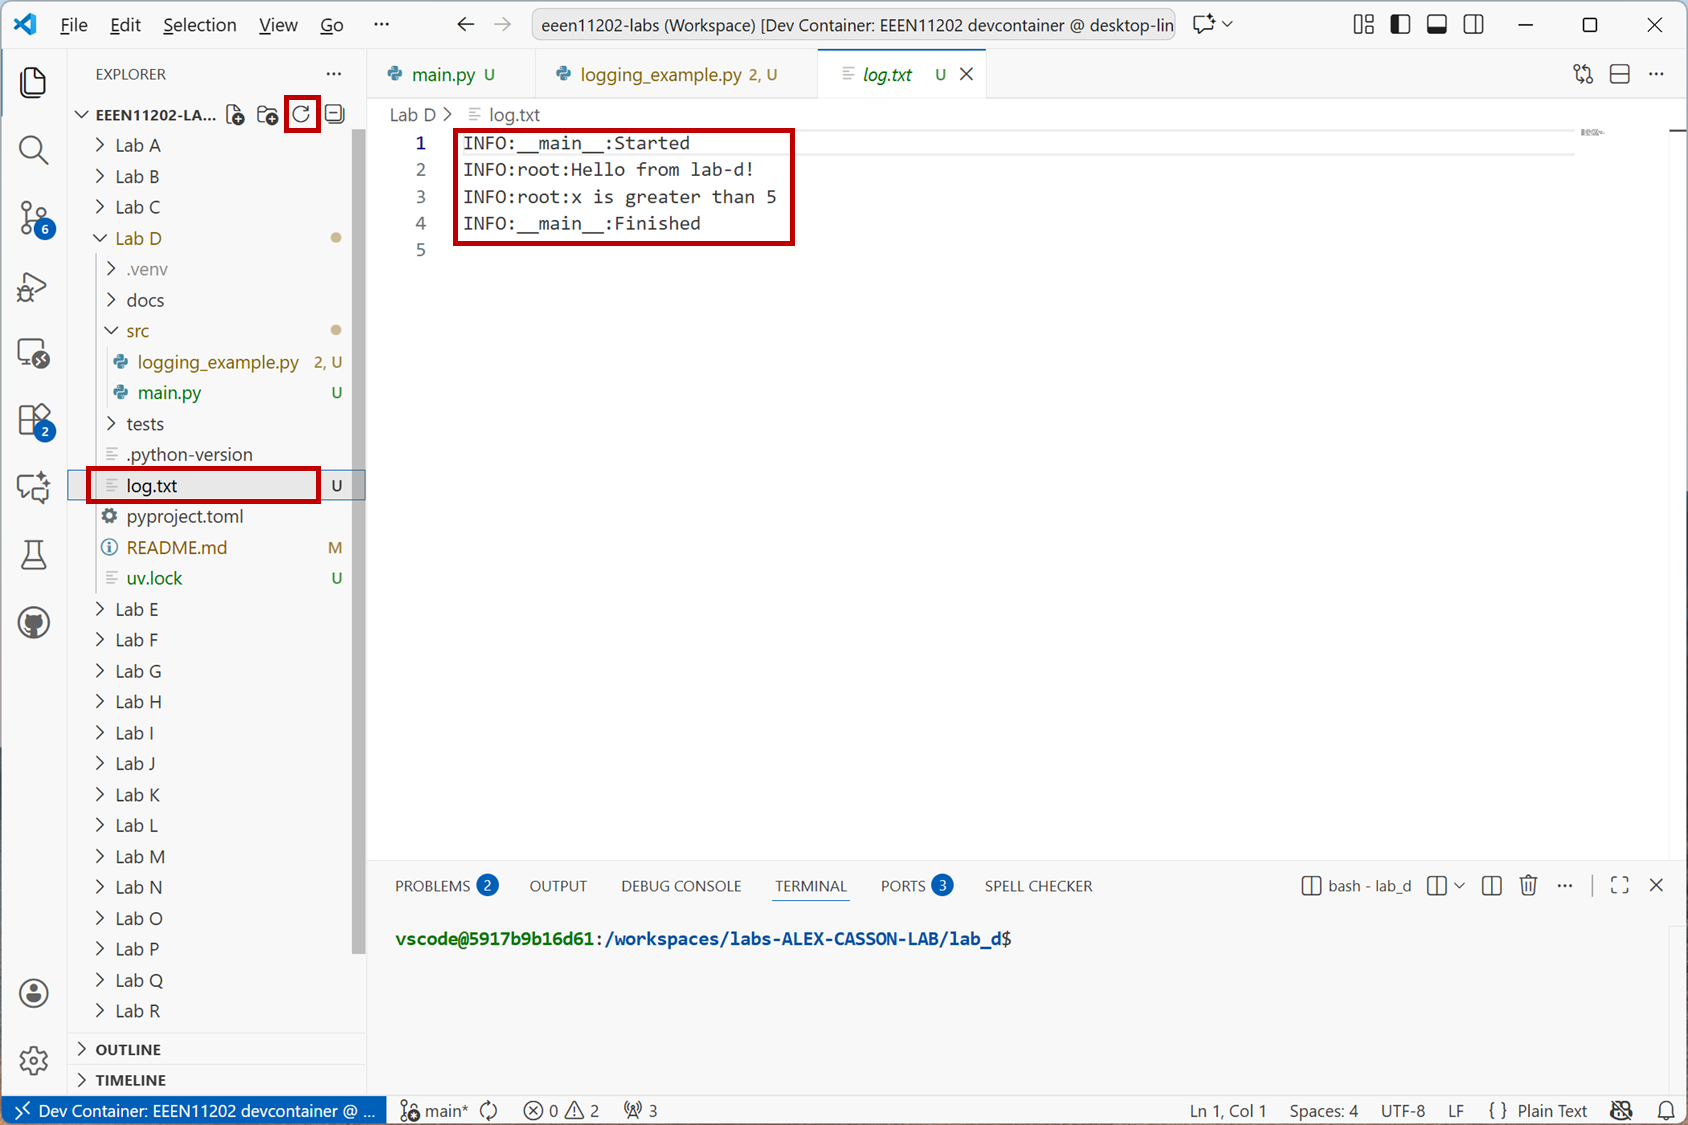Toggle the bottom panel layout button
Image resolution: width=1688 pixels, height=1125 pixels.
click(x=1437, y=25)
